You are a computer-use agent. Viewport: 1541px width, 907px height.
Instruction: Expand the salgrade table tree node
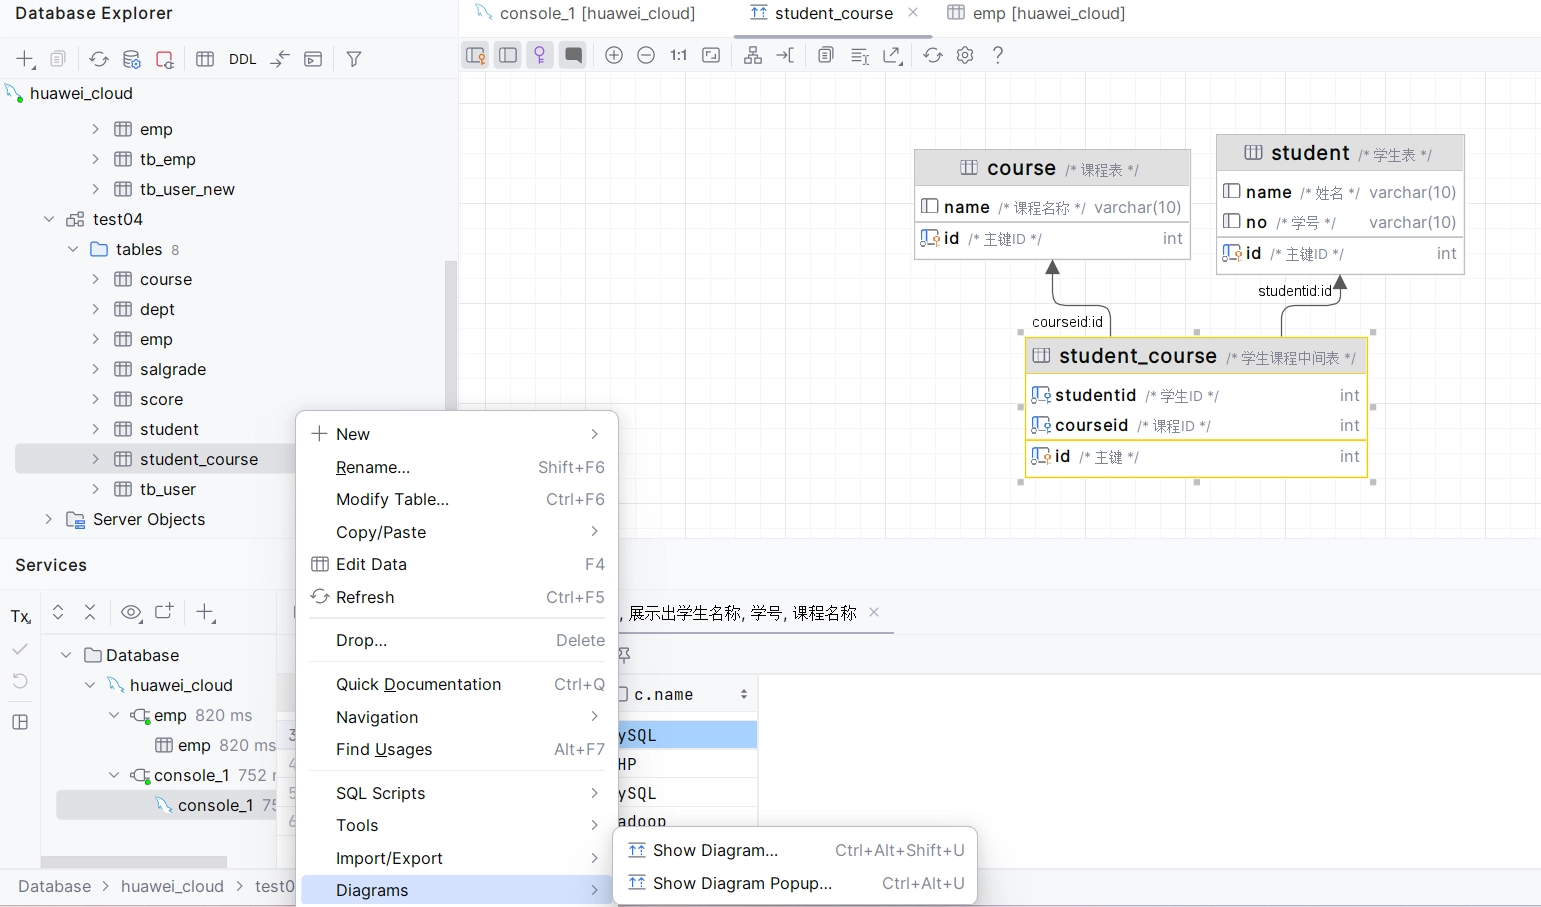[x=96, y=369]
